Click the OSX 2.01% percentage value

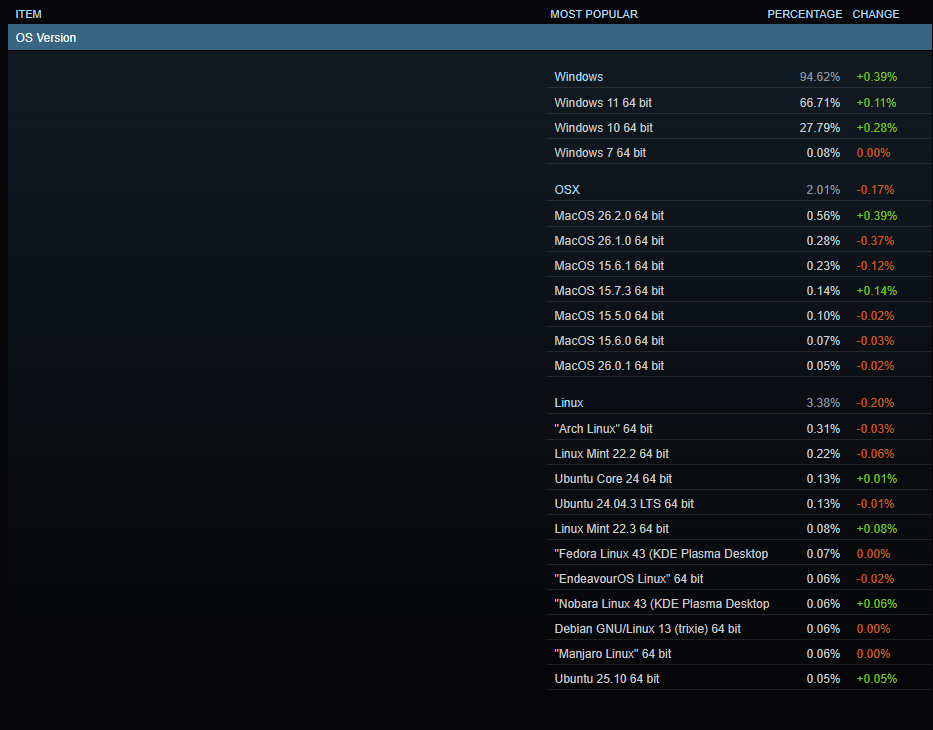(x=824, y=190)
